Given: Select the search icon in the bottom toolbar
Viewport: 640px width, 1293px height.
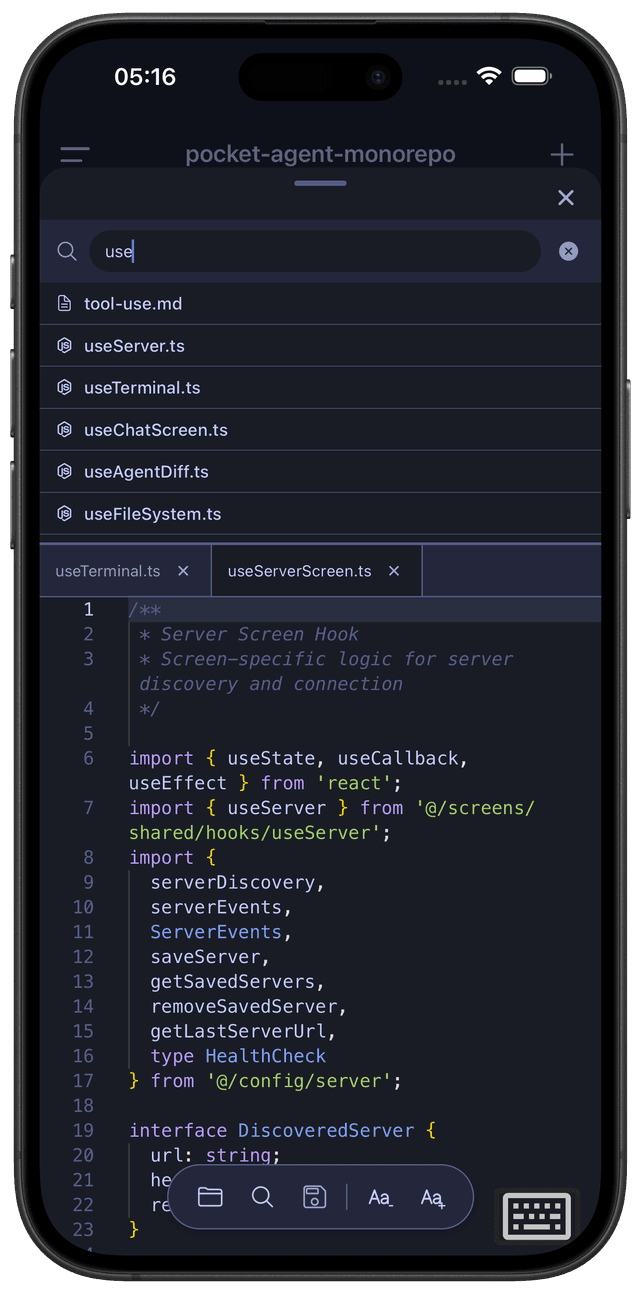Looking at the screenshot, I should click(x=262, y=1196).
